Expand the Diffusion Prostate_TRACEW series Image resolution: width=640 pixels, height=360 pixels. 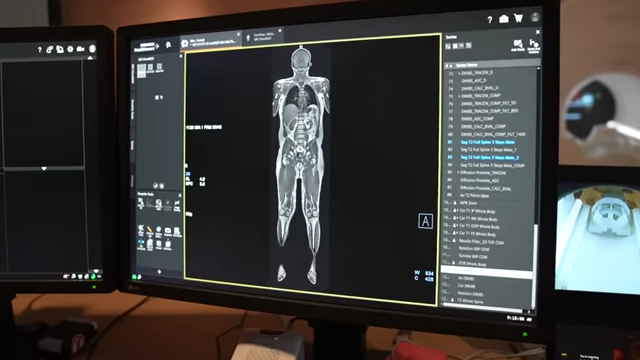pos(458,173)
